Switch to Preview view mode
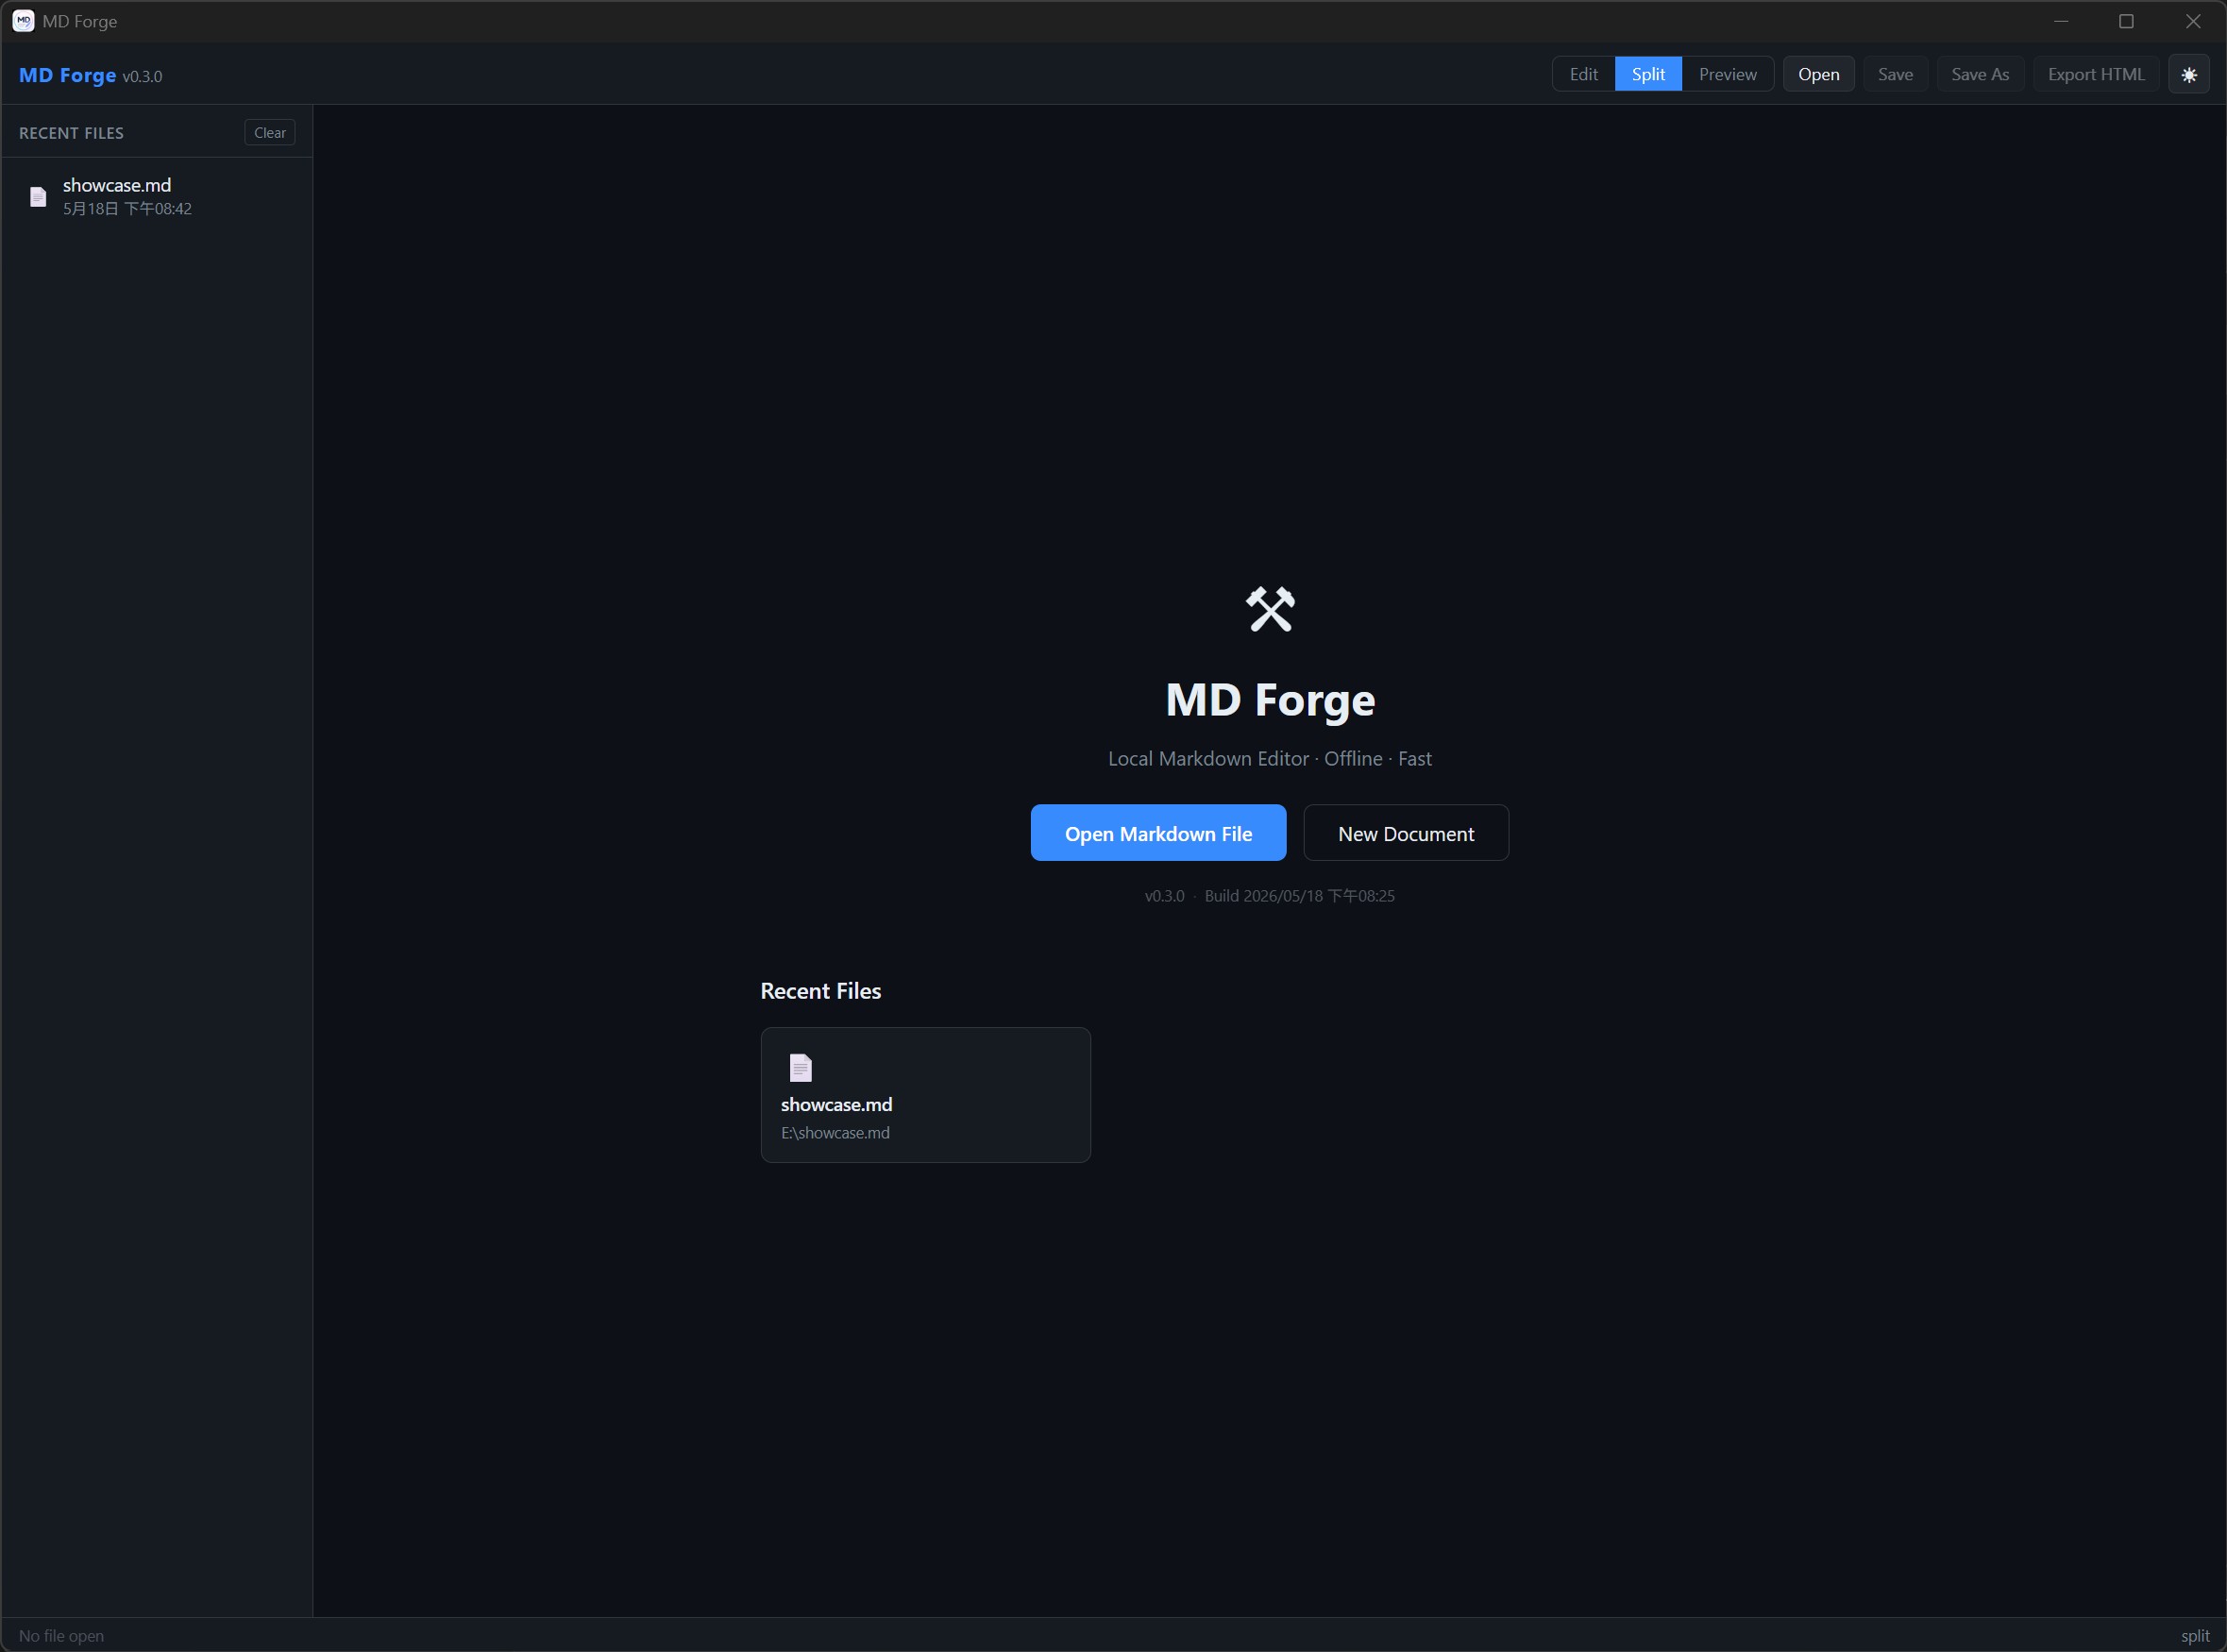This screenshot has width=2227, height=1652. (x=1727, y=75)
